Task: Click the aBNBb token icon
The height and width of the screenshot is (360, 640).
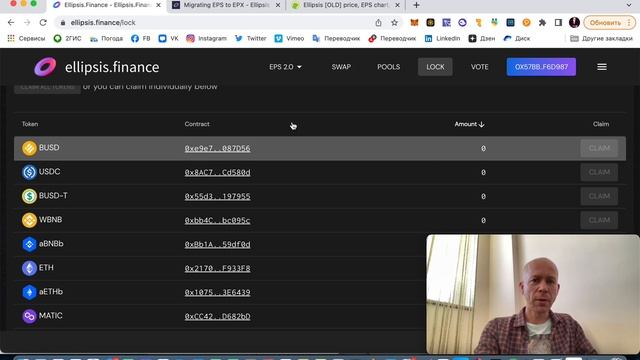Action: [29, 244]
